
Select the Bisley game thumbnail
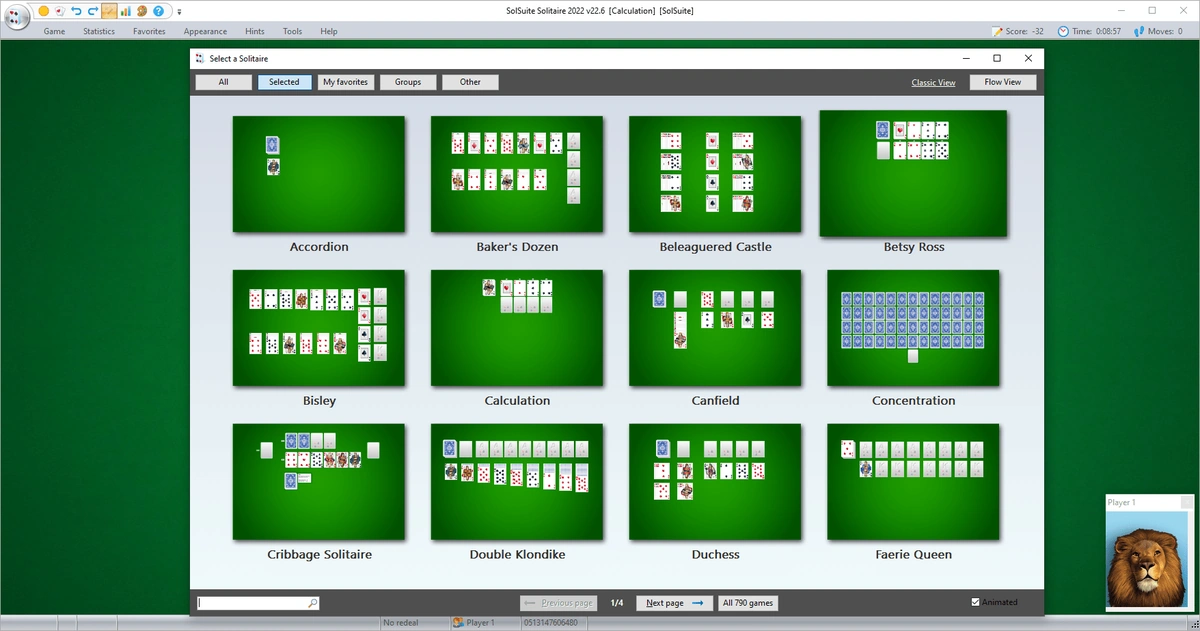(319, 328)
